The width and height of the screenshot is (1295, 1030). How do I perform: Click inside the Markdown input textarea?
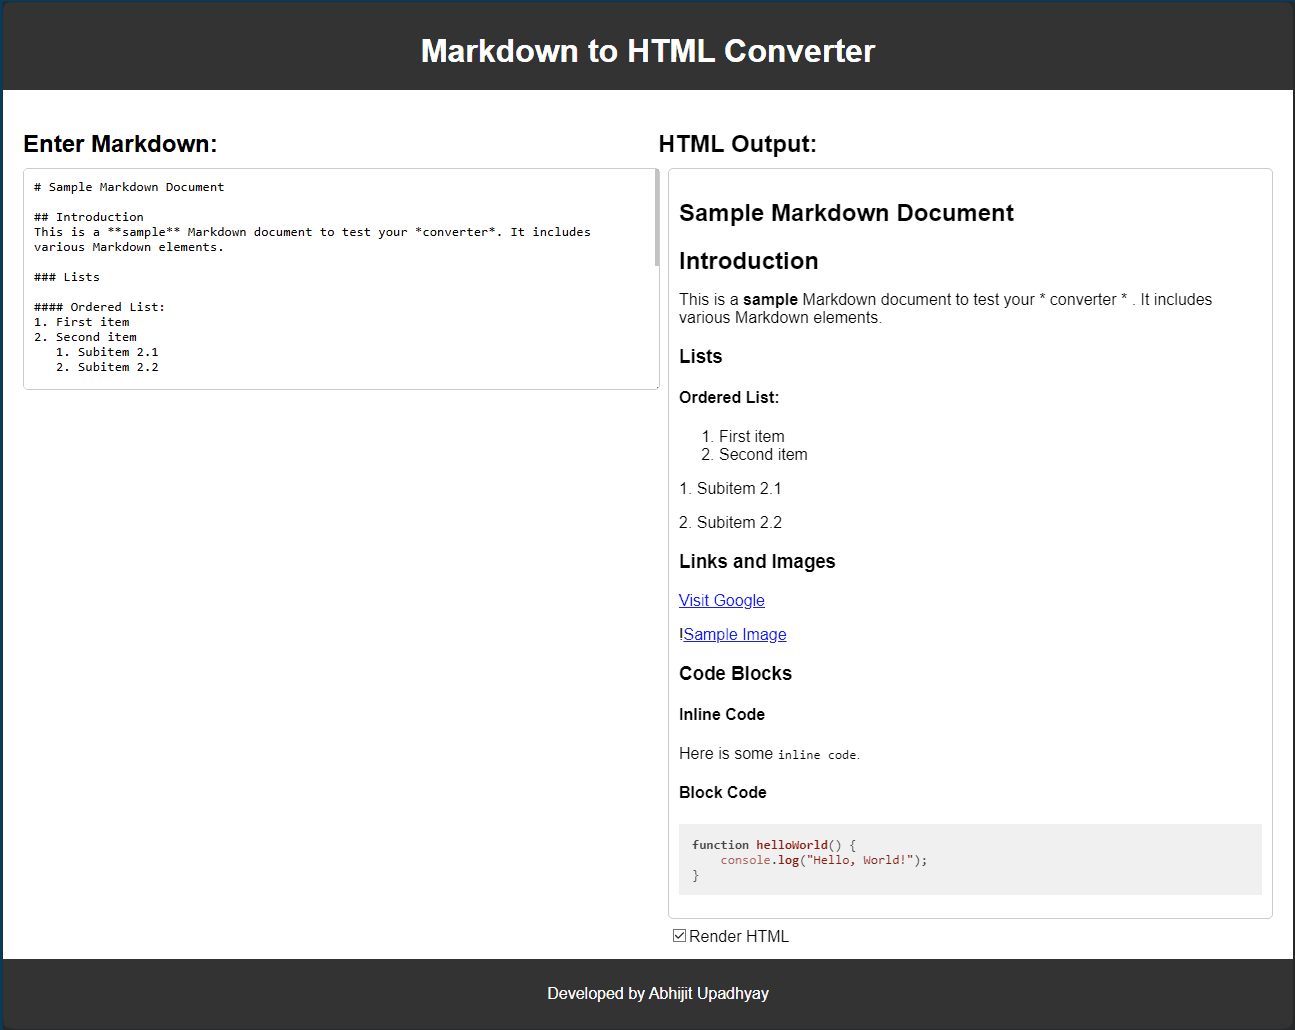[340, 280]
